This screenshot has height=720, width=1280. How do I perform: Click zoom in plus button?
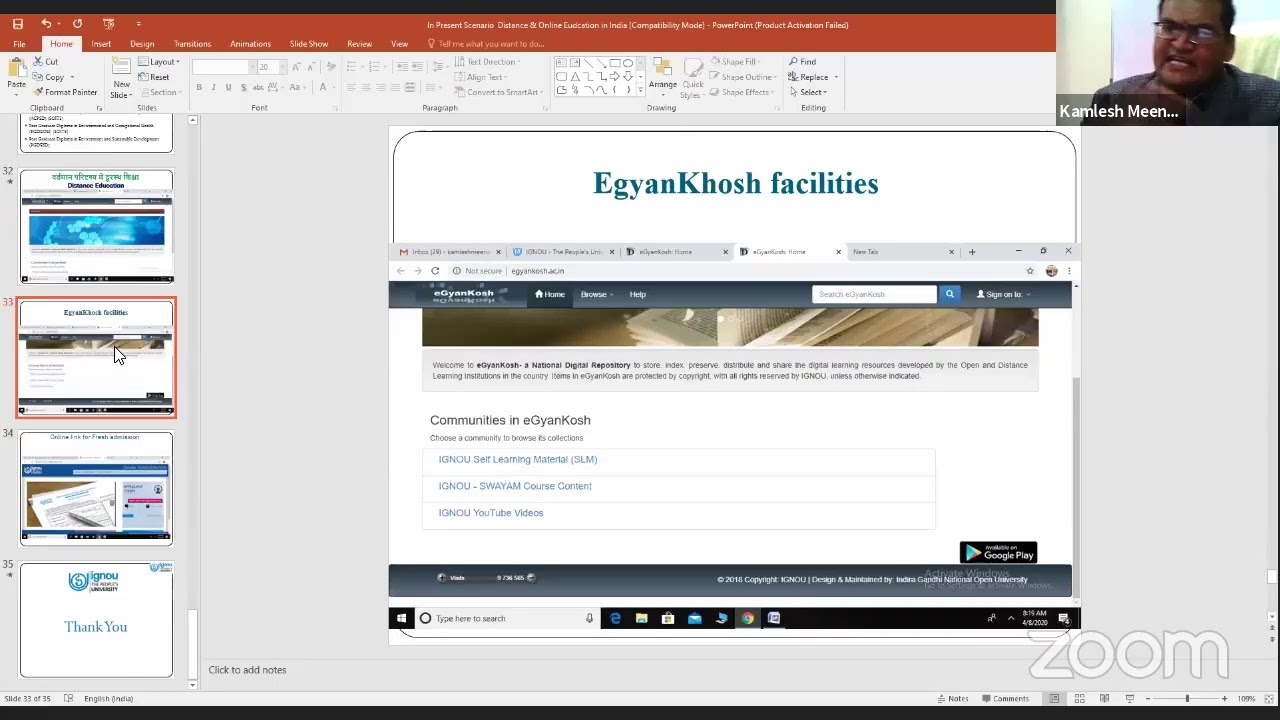[1226, 698]
